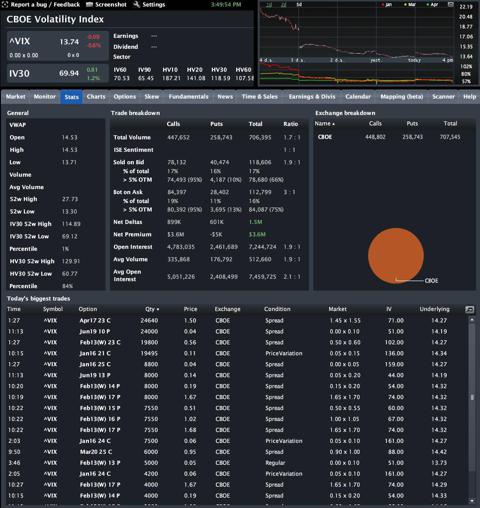This screenshot has width=480, height=508.
Task: Open the Help tab
Action: 469,97
